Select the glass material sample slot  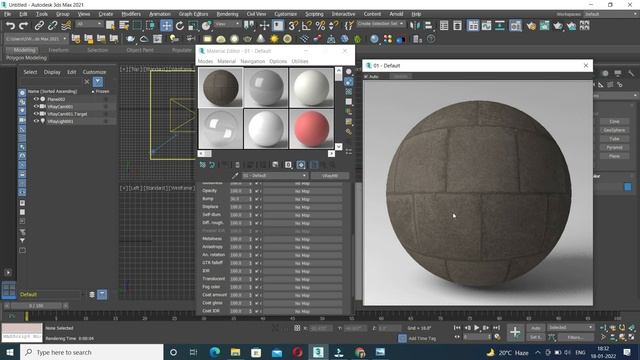220,129
